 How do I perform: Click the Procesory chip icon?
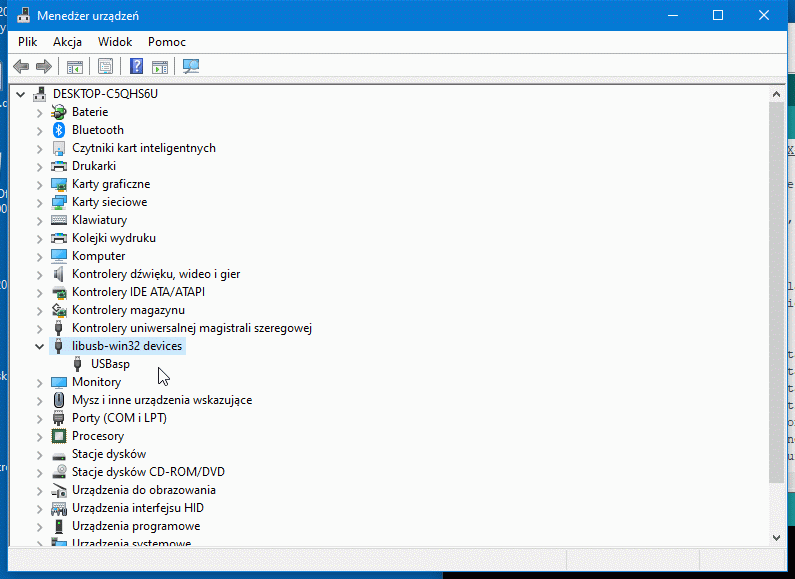click(x=59, y=436)
